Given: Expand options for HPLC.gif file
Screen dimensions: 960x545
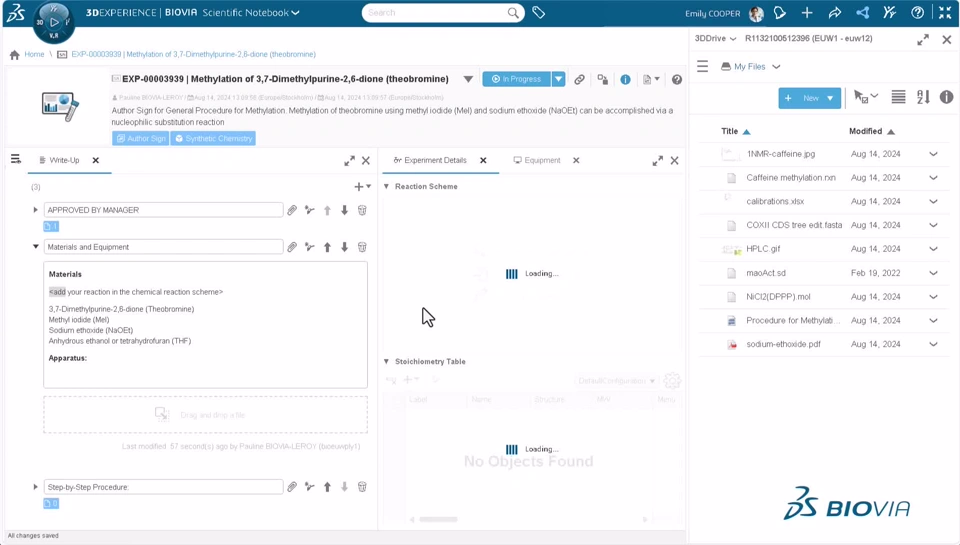Looking at the screenshot, I should tap(933, 249).
